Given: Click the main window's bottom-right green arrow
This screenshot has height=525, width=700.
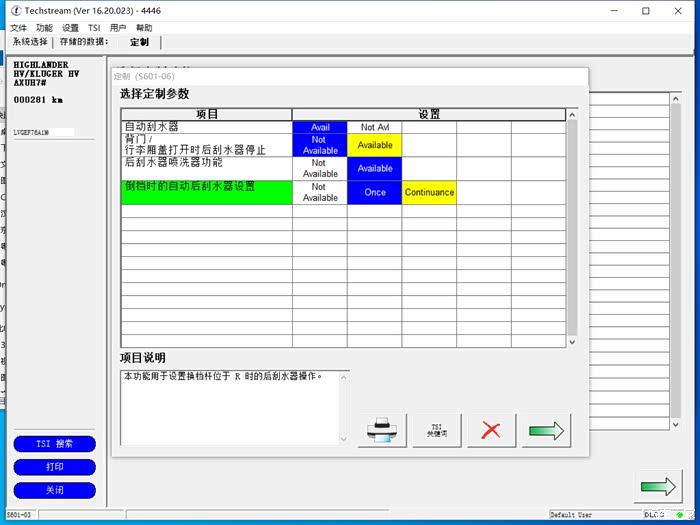Looking at the screenshot, I should pyautogui.click(x=657, y=486).
